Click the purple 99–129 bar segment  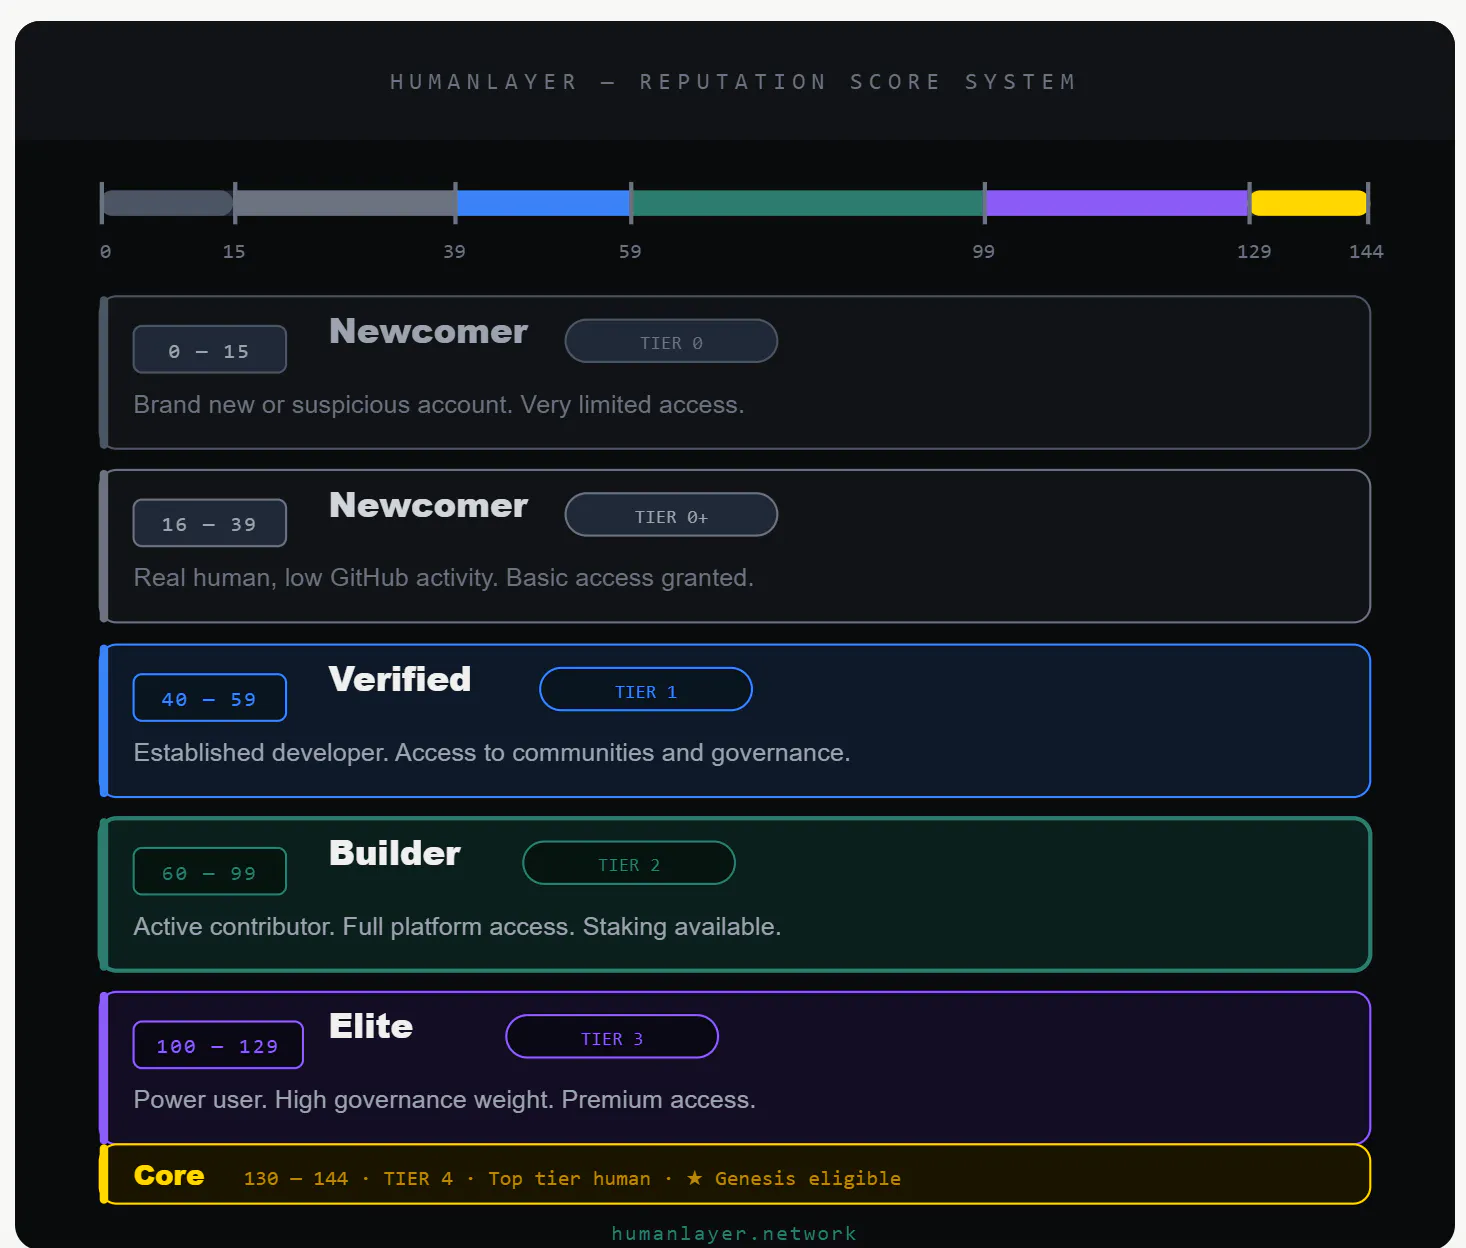coord(1117,203)
